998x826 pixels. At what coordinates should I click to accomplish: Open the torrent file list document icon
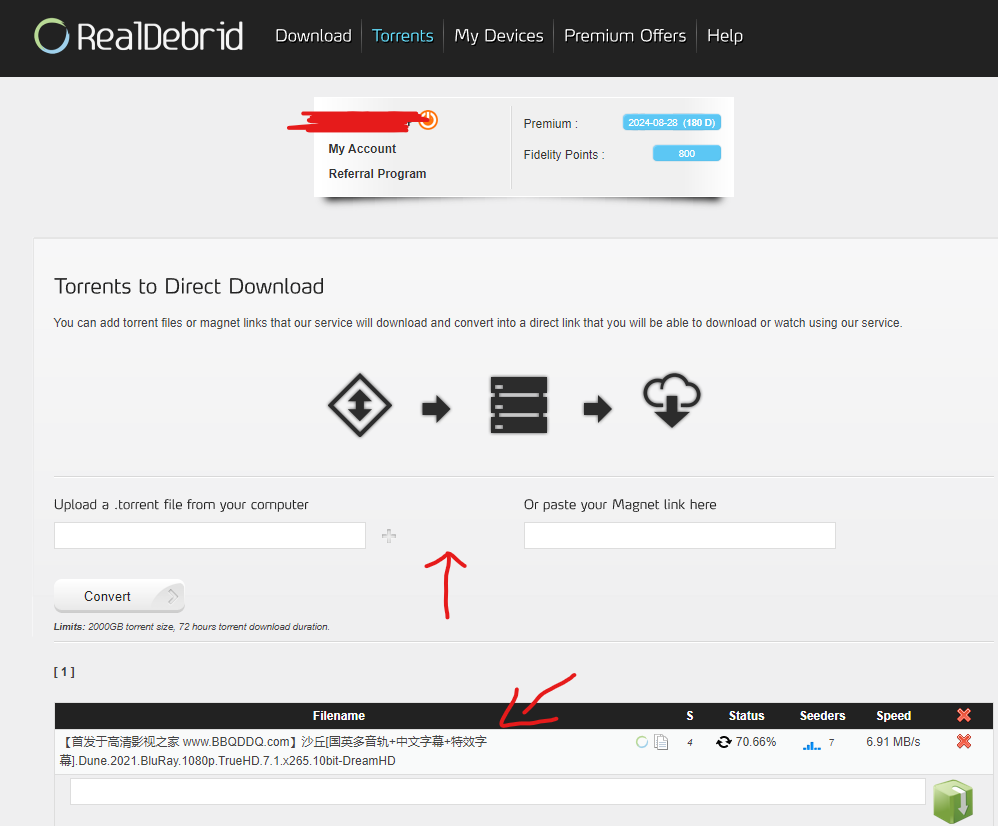click(661, 742)
